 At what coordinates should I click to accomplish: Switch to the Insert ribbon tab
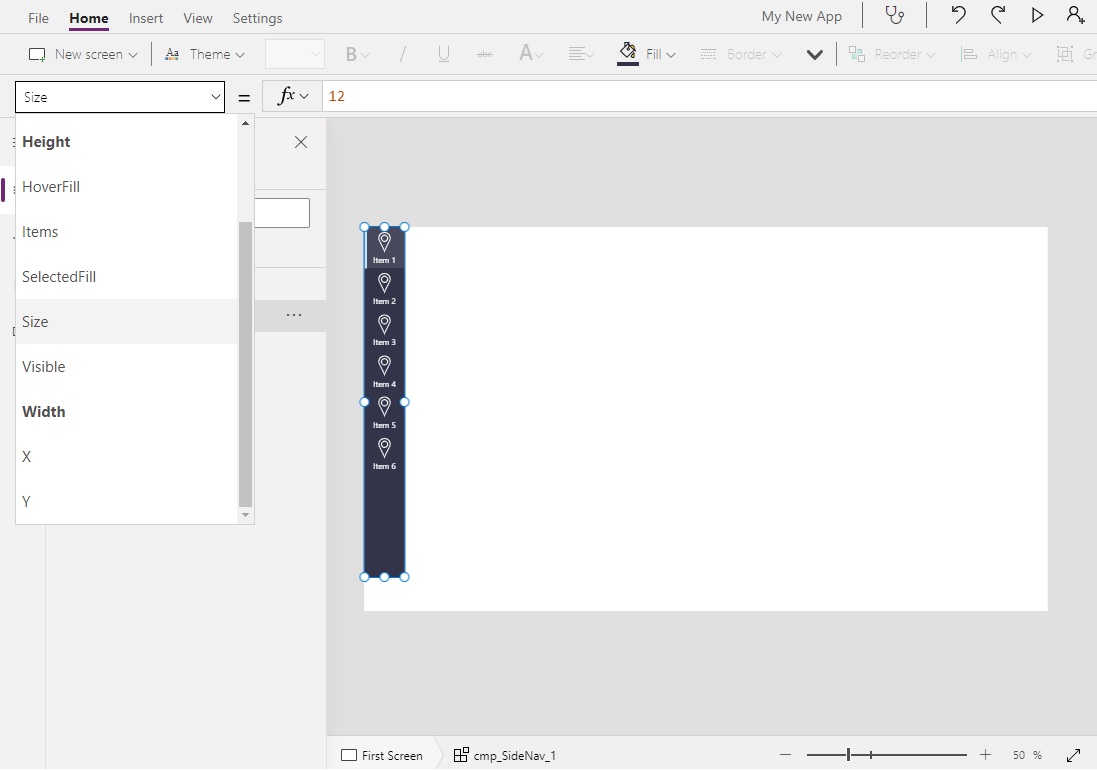(x=145, y=17)
